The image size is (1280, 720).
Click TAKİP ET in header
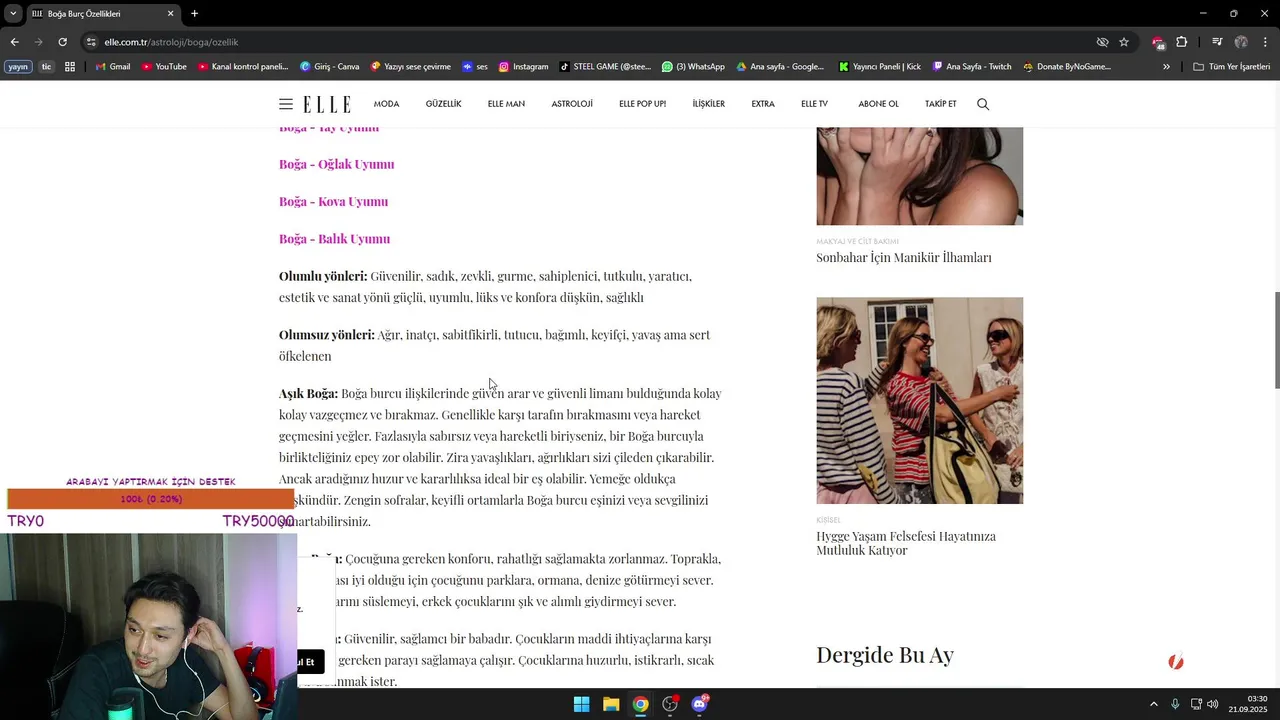[940, 104]
